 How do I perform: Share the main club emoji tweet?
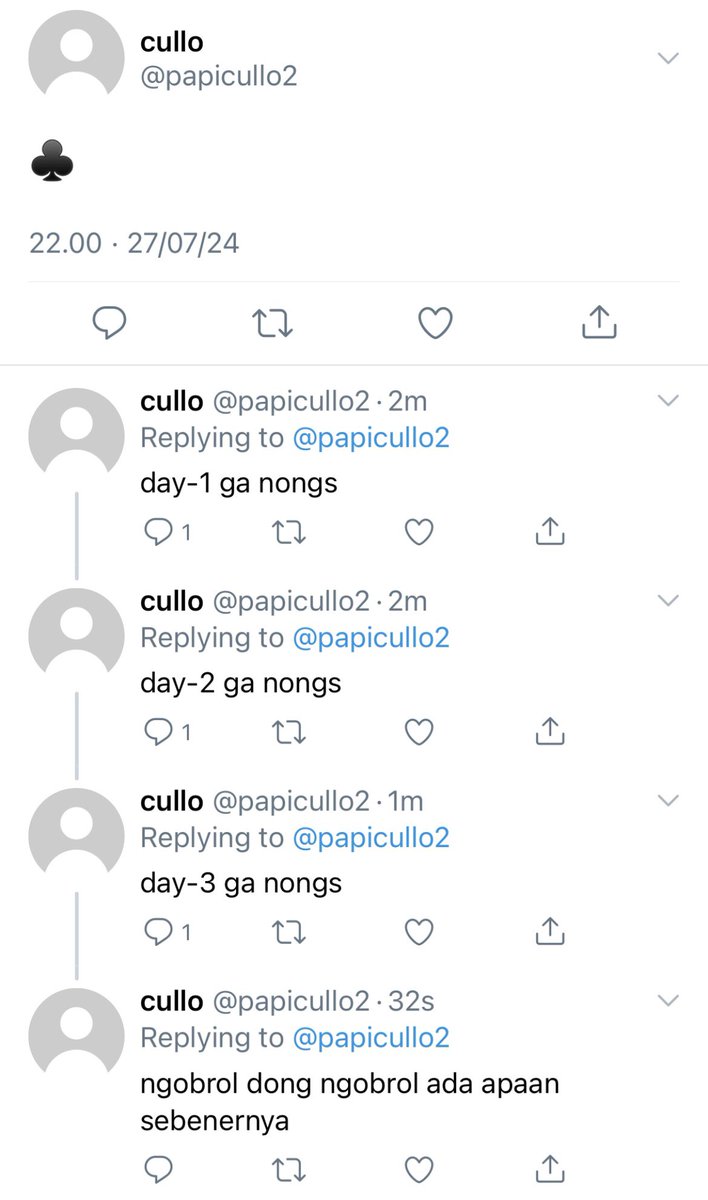(598, 322)
